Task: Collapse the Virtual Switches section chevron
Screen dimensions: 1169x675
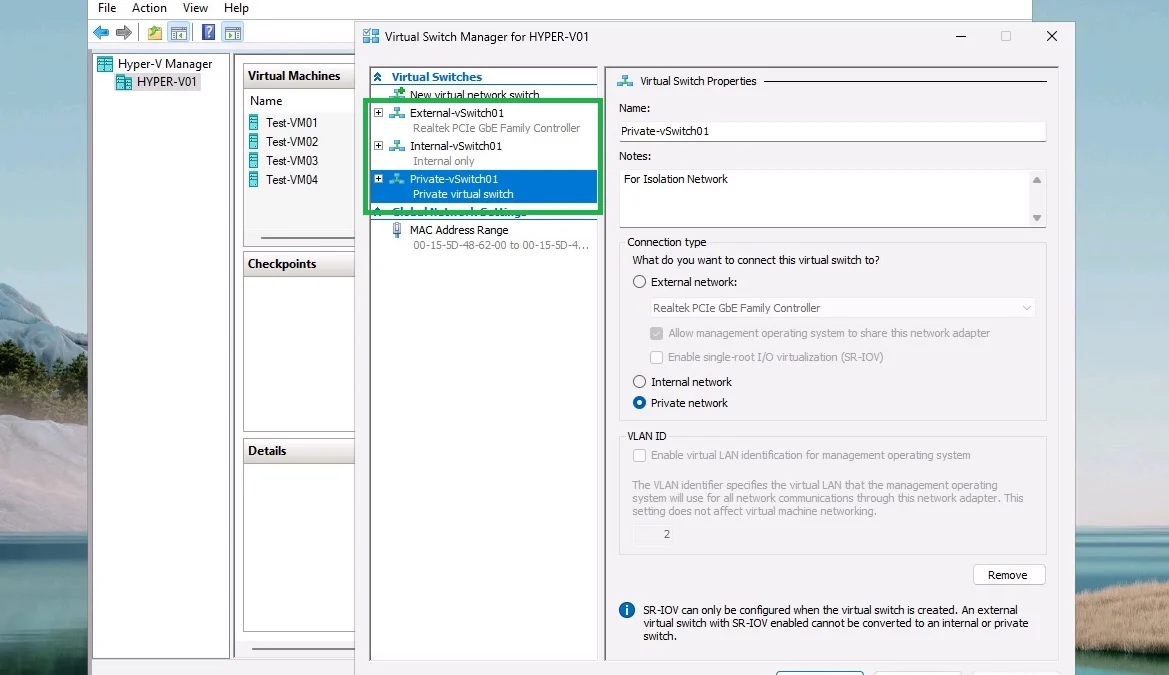Action: [378, 77]
